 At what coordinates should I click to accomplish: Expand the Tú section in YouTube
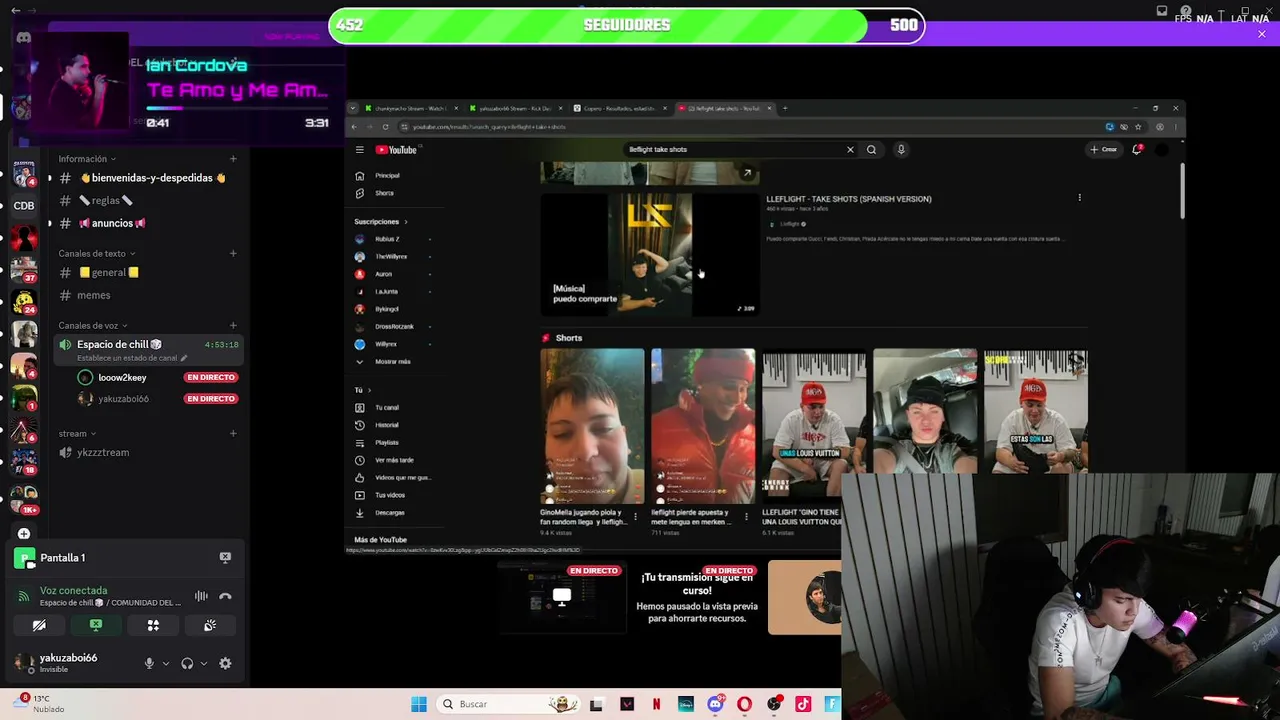pyautogui.click(x=362, y=390)
